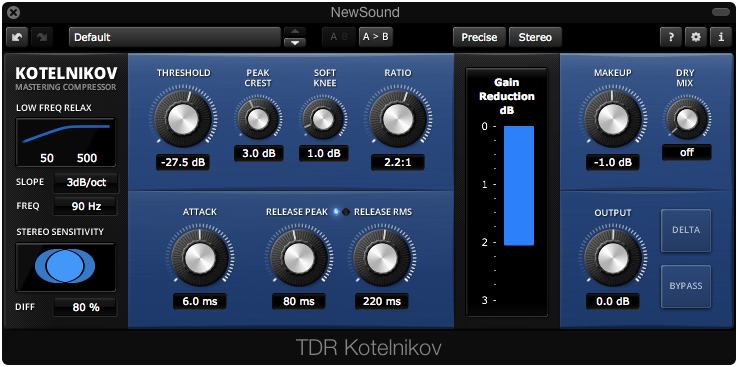Toggle the dark Release RMS LED
This screenshot has width=738, height=367.
tap(346, 212)
